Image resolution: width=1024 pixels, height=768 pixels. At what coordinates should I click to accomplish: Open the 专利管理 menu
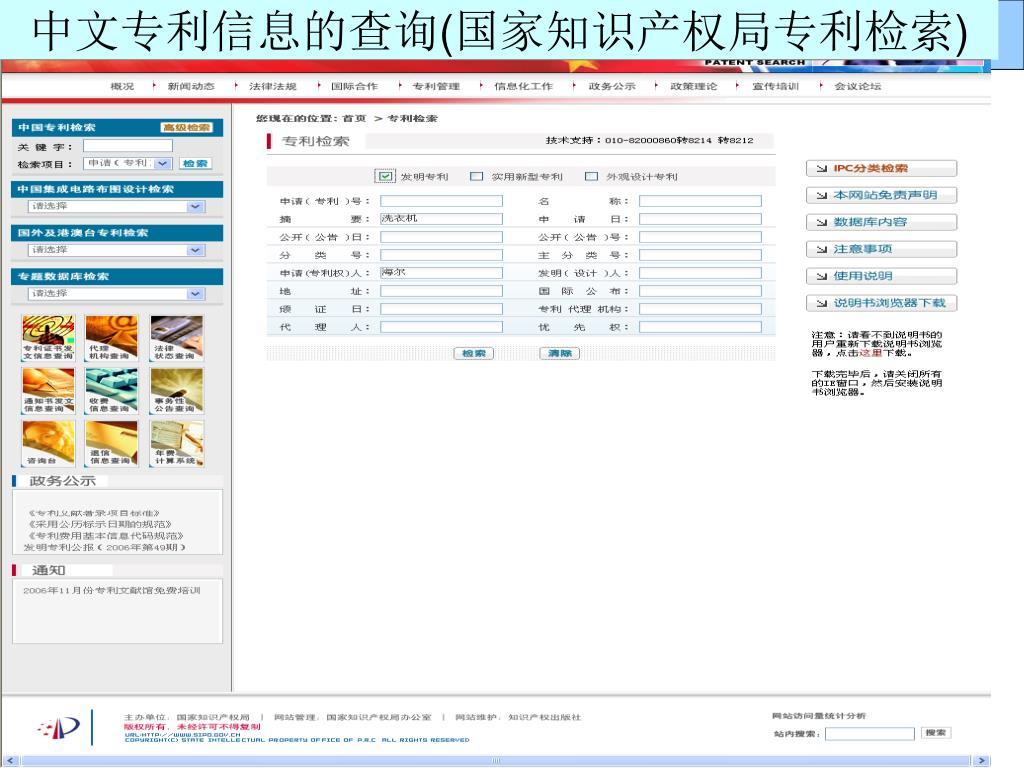point(436,86)
